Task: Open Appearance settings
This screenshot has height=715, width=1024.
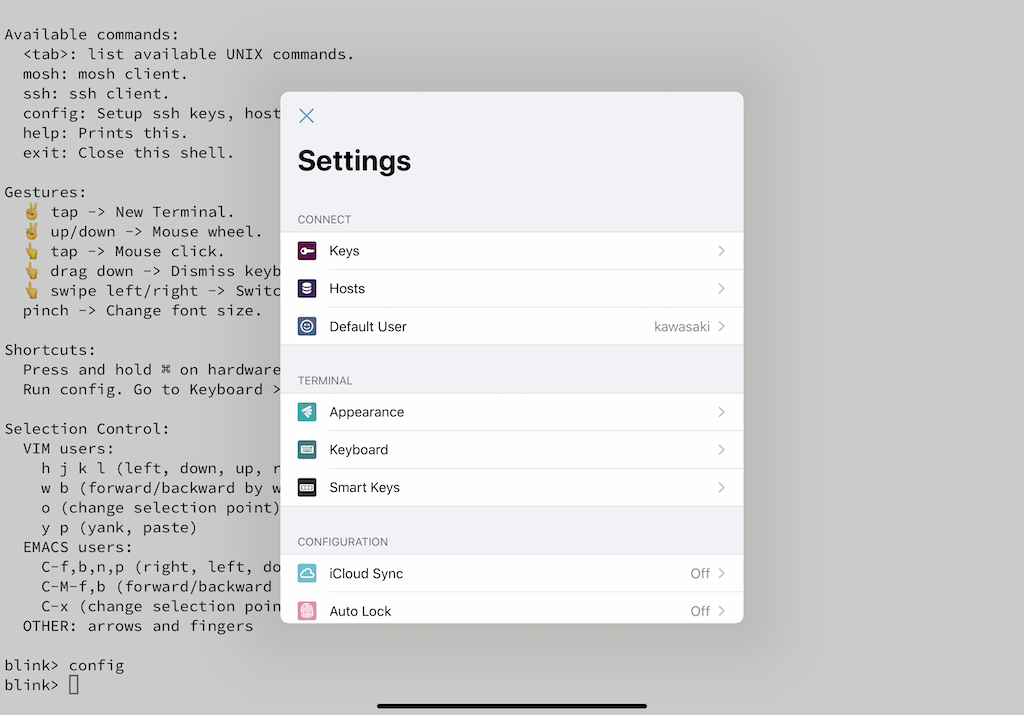Action: 512,412
